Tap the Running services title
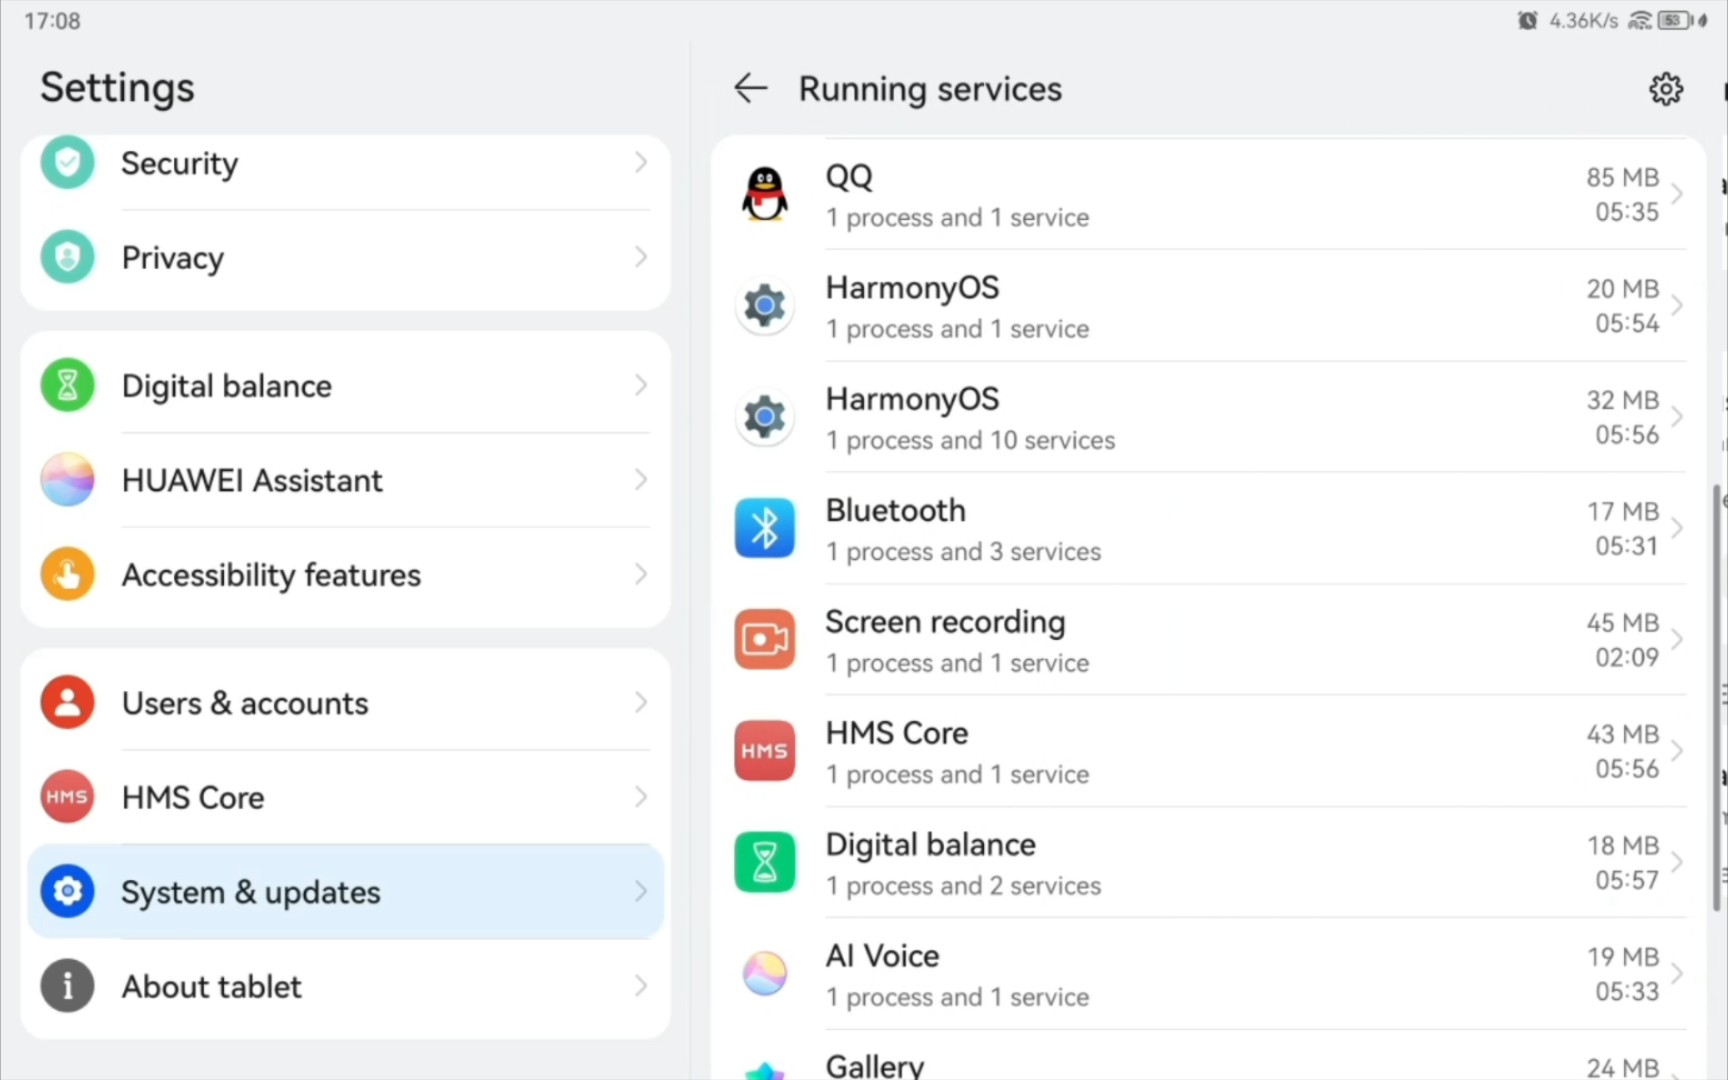This screenshot has width=1728, height=1080. 930,89
